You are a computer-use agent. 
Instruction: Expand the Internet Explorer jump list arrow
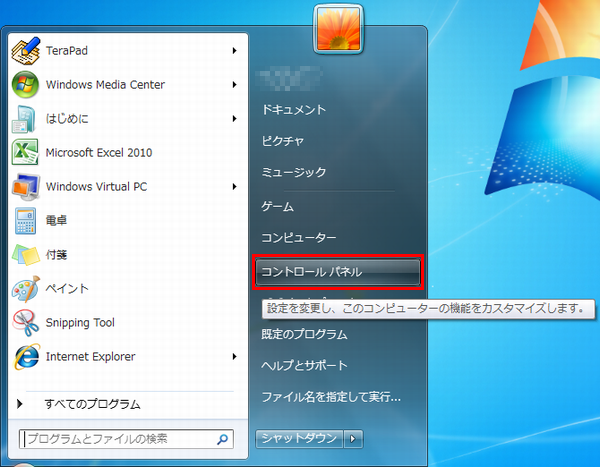pyautogui.click(x=235, y=356)
